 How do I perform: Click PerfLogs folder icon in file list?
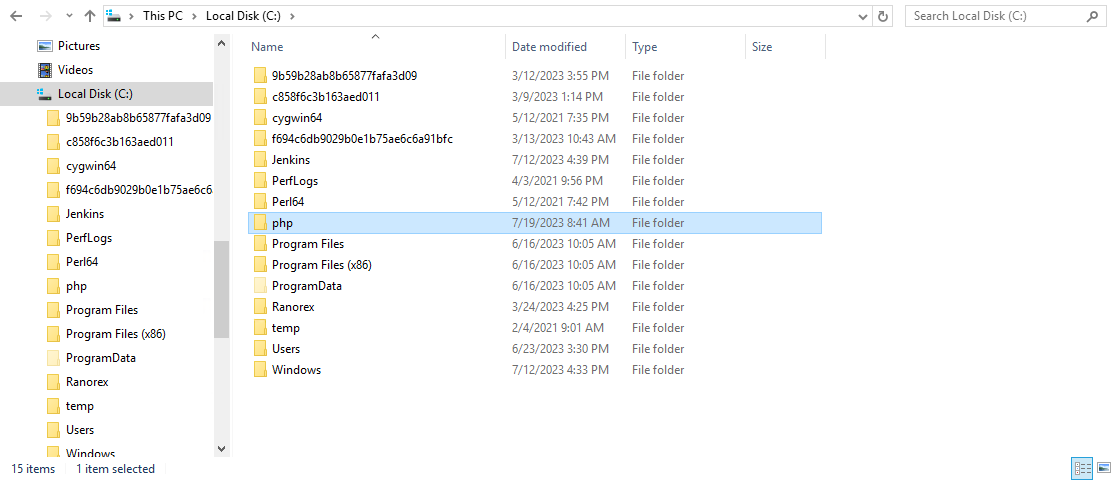260,181
